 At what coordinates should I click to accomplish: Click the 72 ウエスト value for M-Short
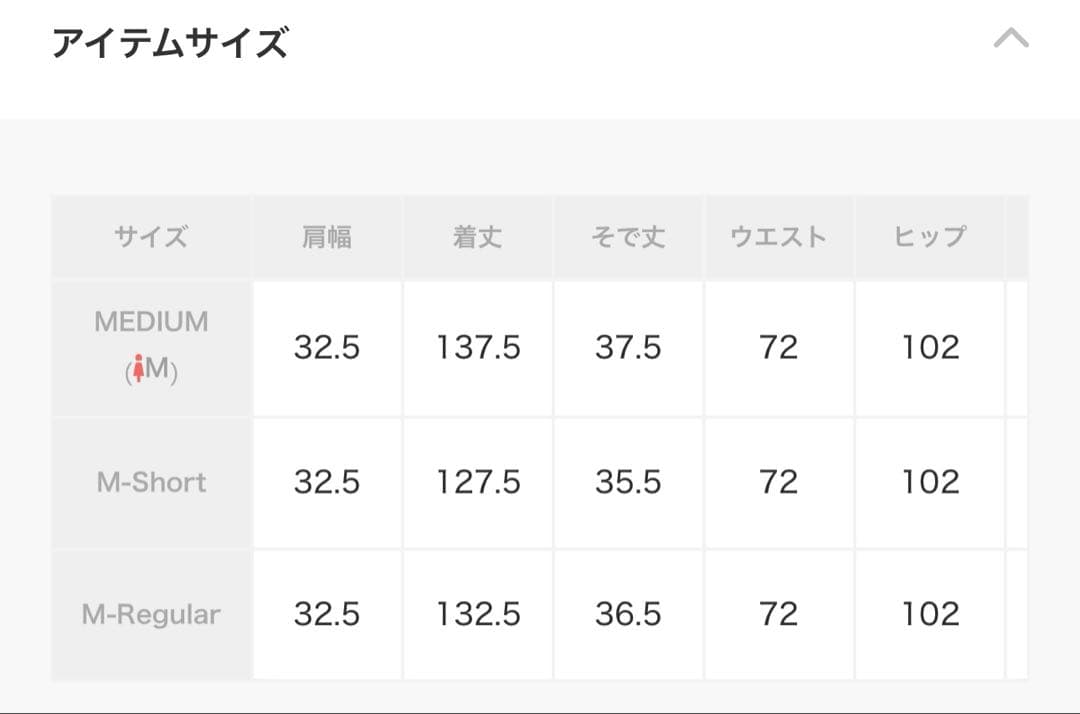780,482
